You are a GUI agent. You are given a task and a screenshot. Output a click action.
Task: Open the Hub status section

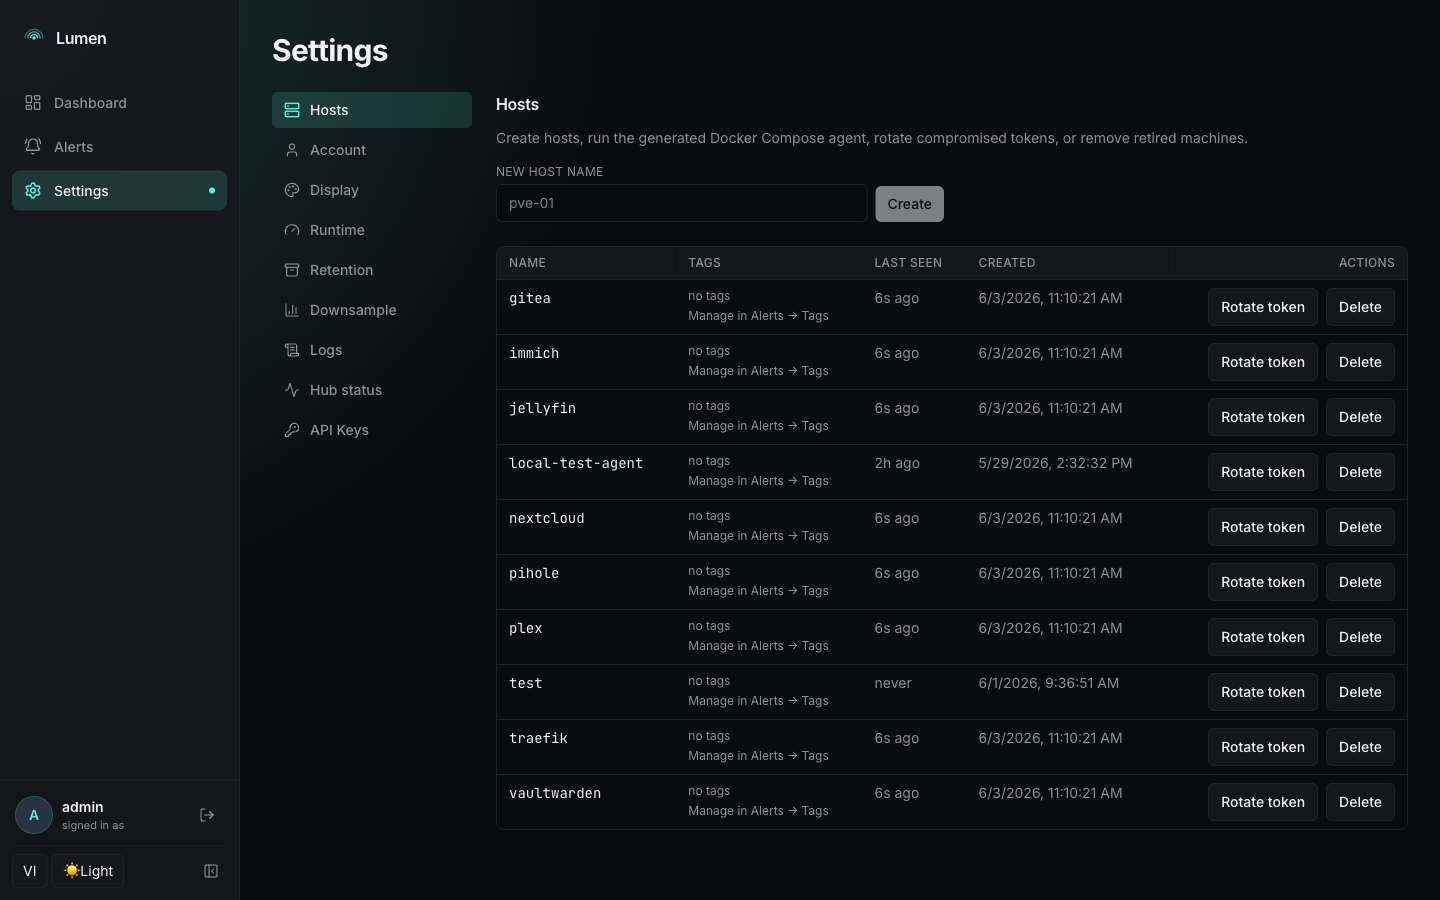coord(372,390)
